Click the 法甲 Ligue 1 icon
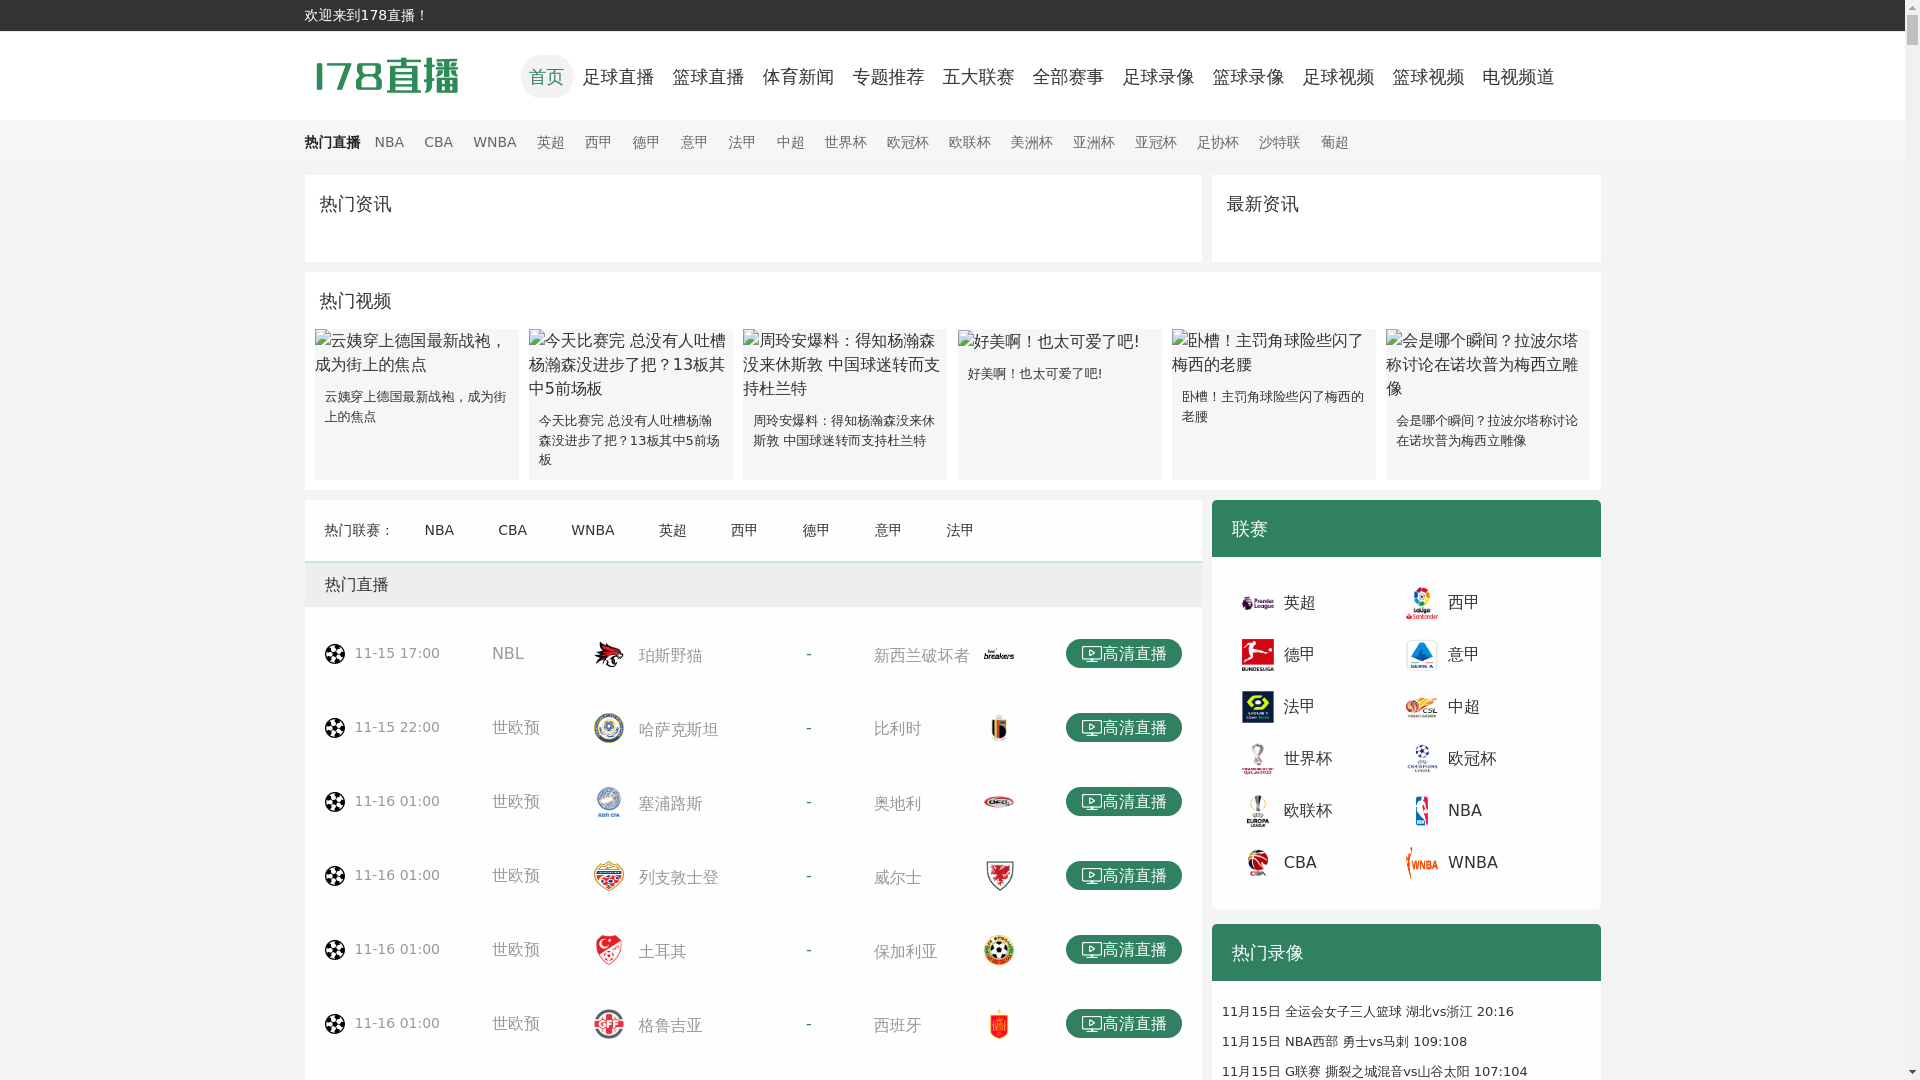Image resolution: width=1920 pixels, height=1080 pixels. 1258,707
